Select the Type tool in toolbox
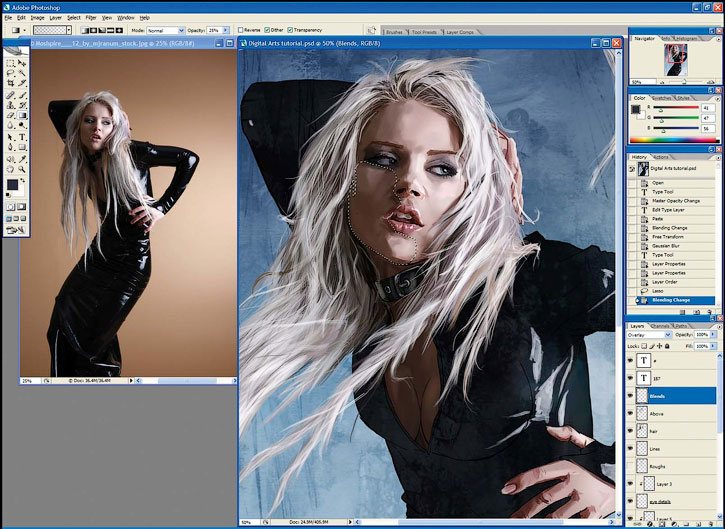 pyautogui.click(x=22, y=137)
